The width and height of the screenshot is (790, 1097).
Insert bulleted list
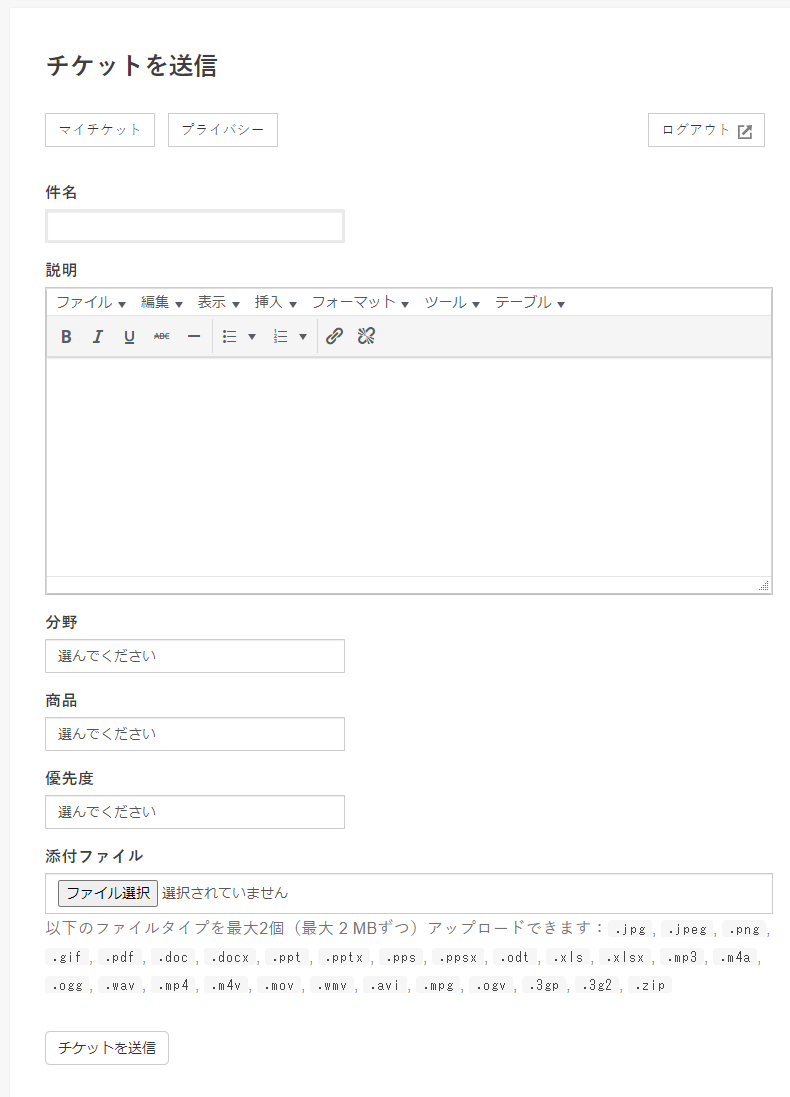click(x=230, y=337)
